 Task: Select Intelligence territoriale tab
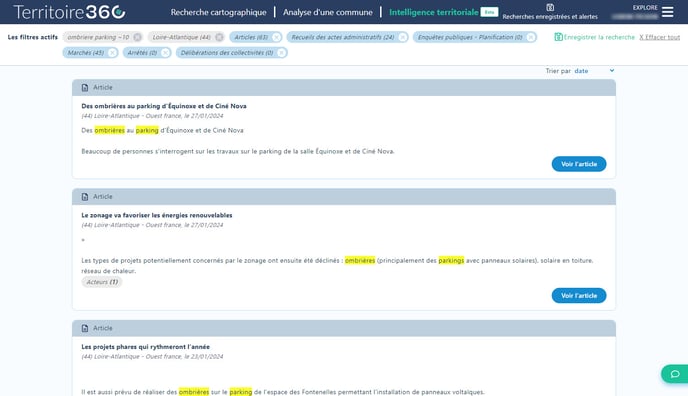coord(434,12)
